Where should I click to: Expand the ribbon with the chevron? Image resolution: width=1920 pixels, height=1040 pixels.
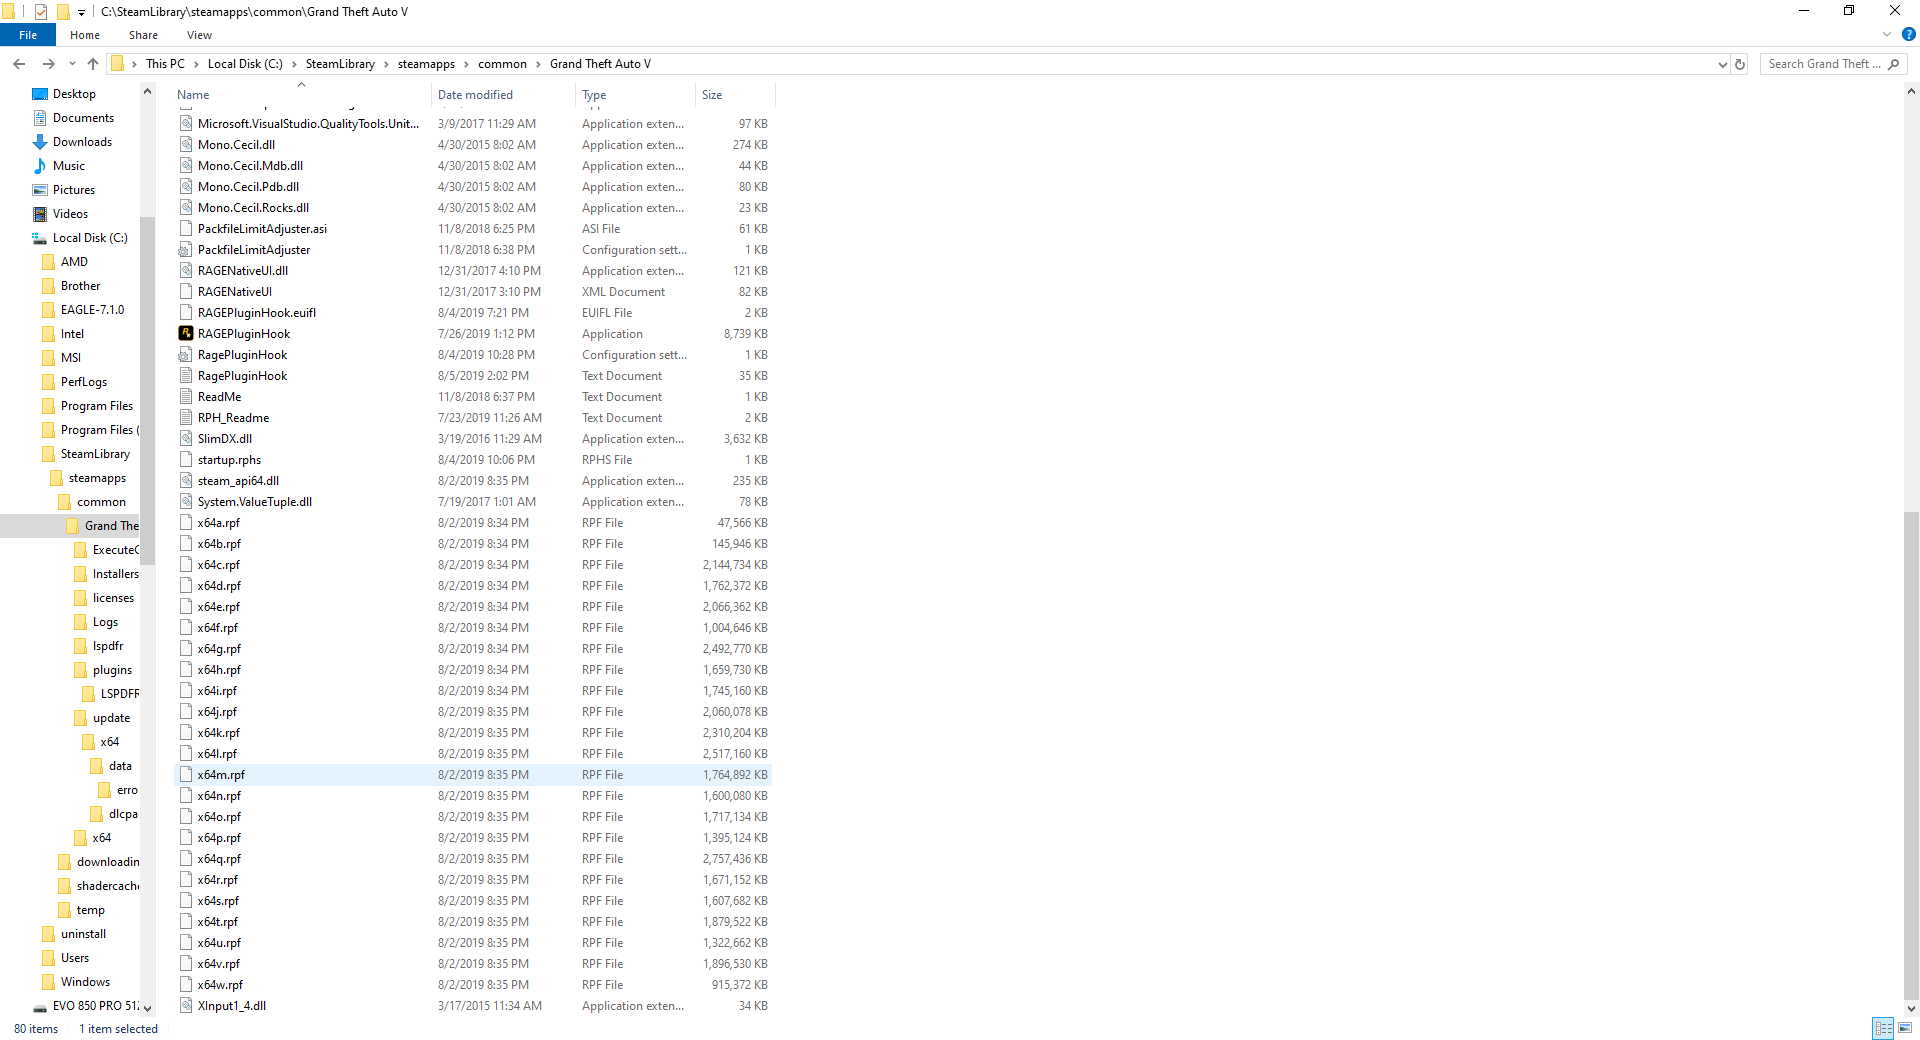click(x=1887, y=35)
